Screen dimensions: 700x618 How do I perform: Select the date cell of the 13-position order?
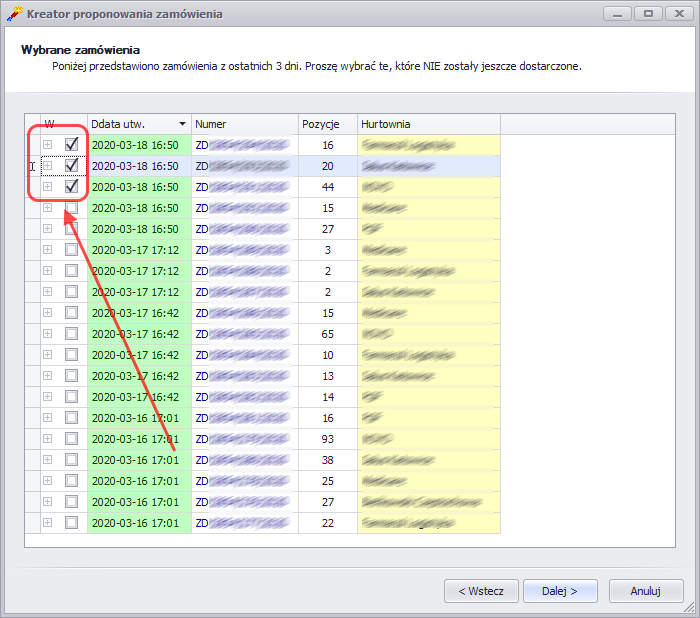[138, 375]
